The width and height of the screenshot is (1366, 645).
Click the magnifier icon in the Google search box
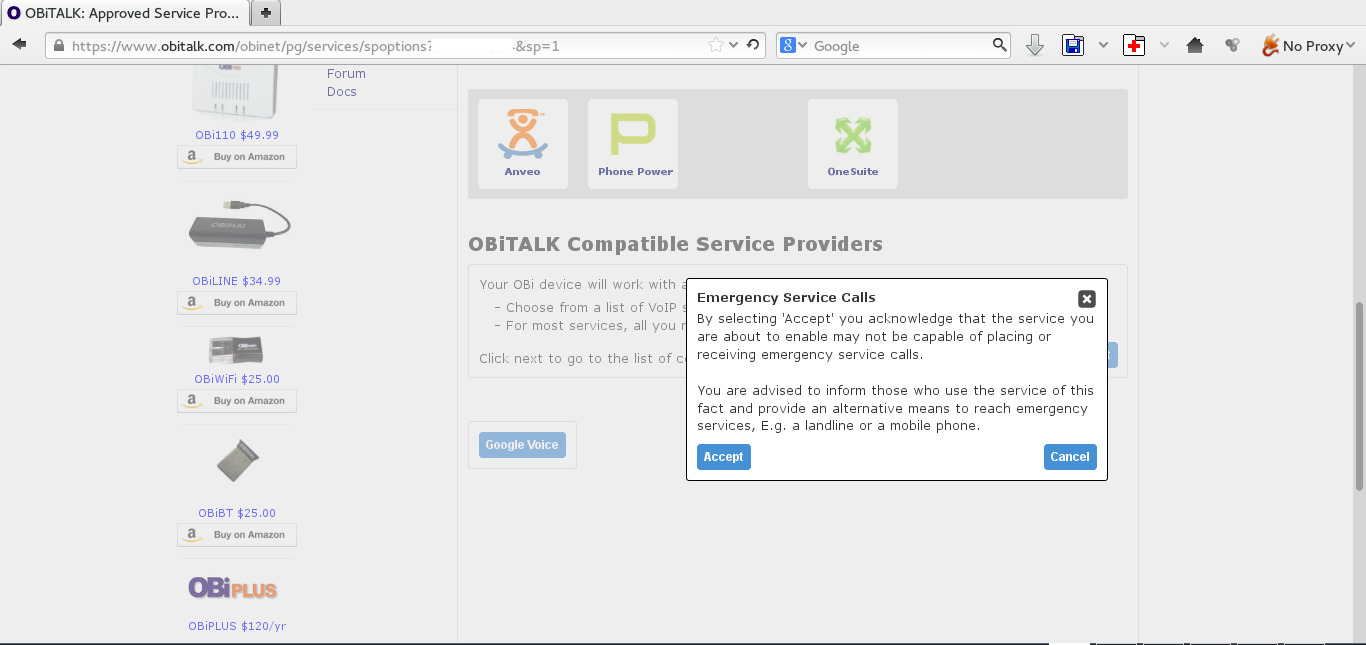999,45
